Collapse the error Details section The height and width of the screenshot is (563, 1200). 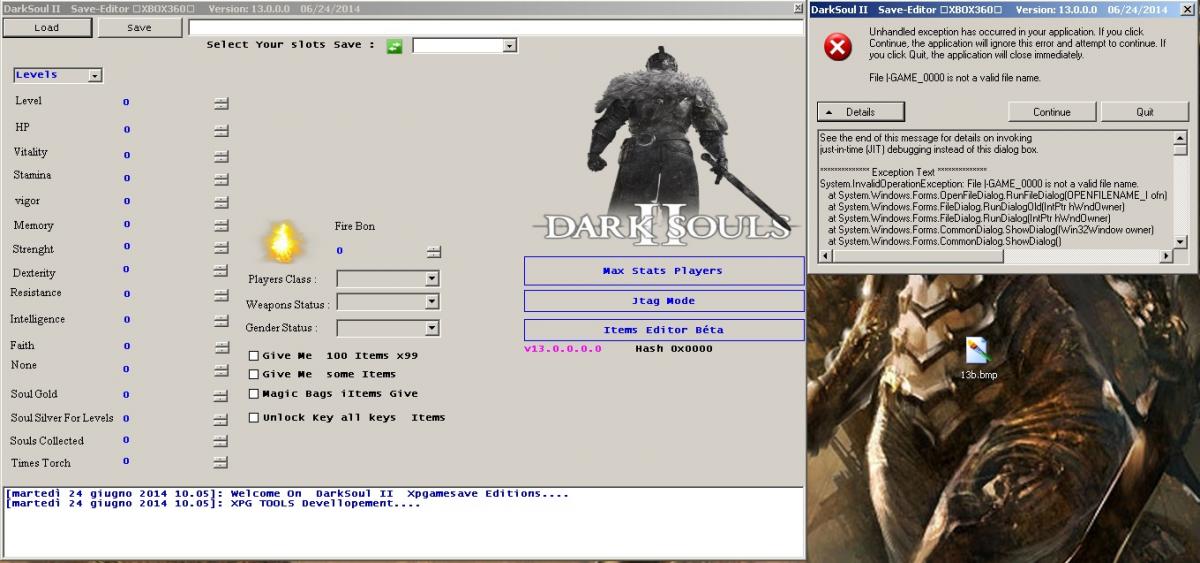coord(852,112)
